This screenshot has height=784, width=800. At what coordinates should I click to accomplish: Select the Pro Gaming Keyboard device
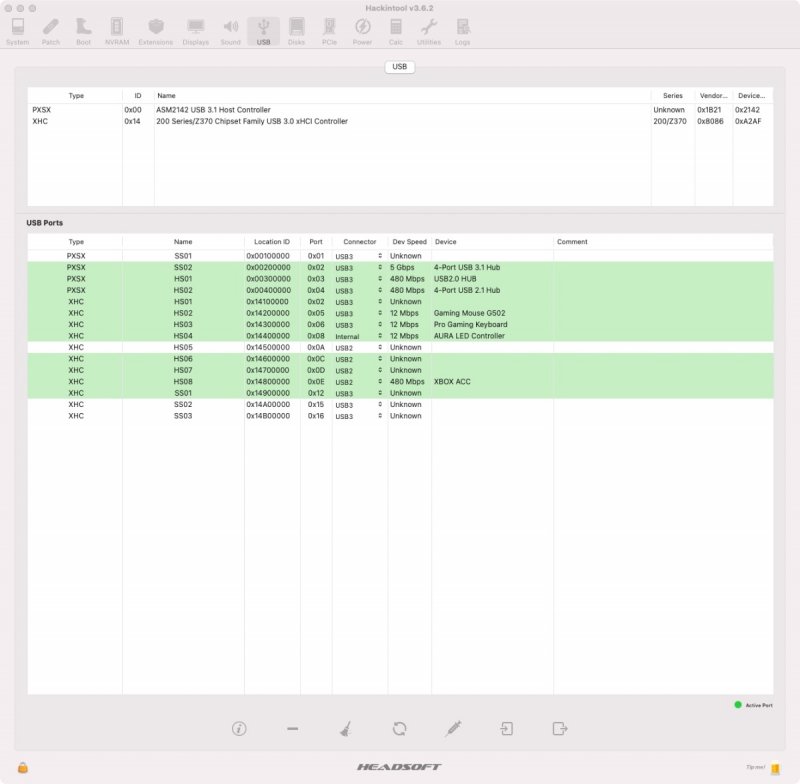(470, 324)
